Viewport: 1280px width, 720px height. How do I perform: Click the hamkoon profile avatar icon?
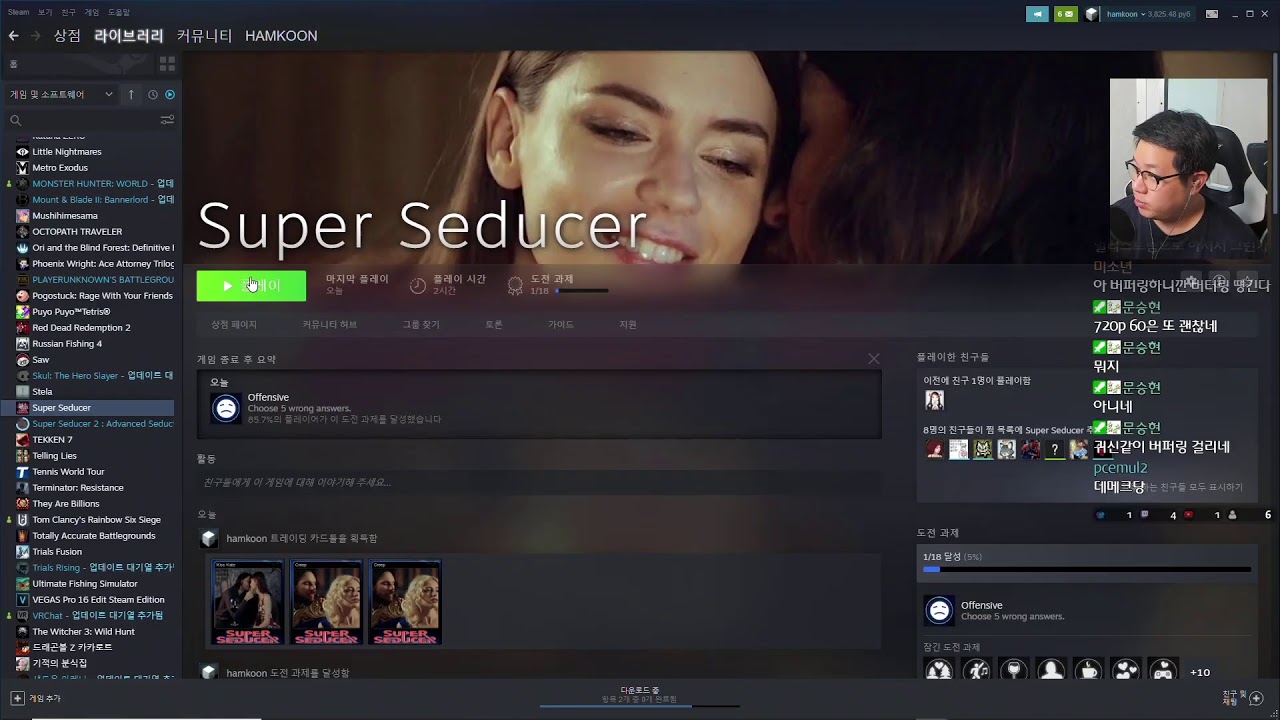click(1092, 14)
